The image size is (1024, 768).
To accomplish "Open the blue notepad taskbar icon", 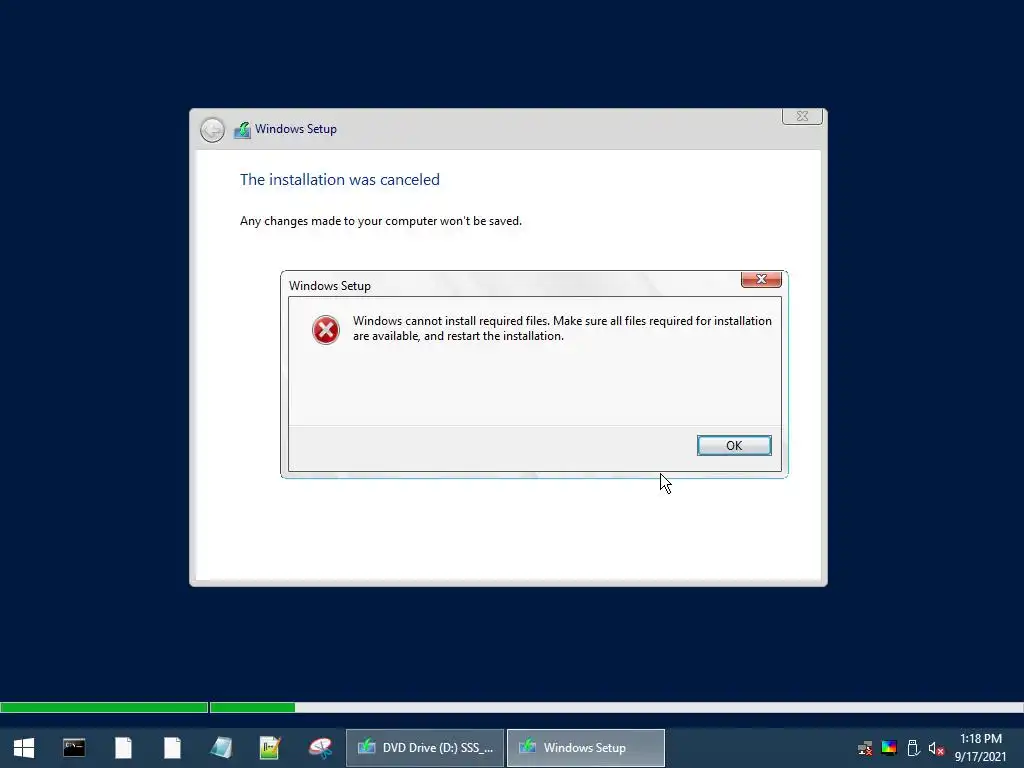I will pos(221,748).
